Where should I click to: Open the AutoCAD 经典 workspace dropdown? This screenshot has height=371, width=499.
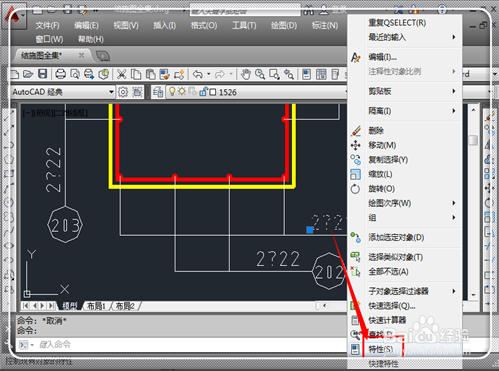tap(111, 92)
